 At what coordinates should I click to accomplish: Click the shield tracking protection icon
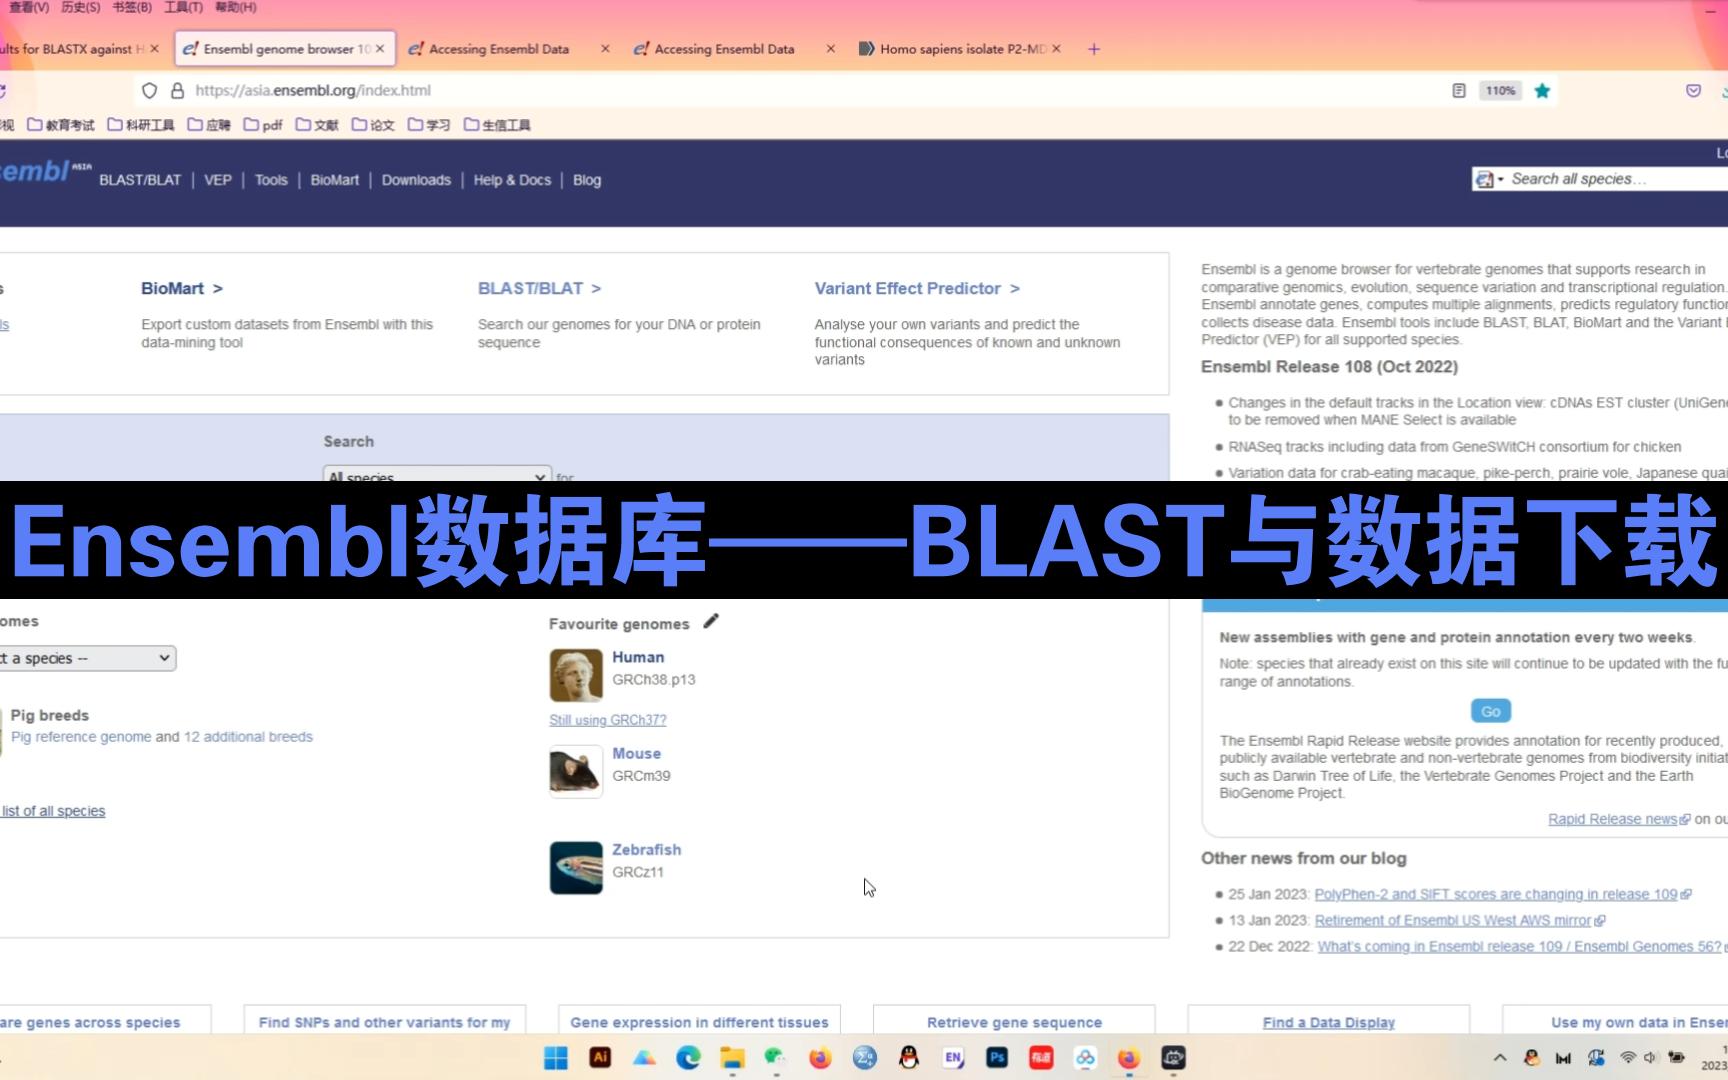pos(149,91)
